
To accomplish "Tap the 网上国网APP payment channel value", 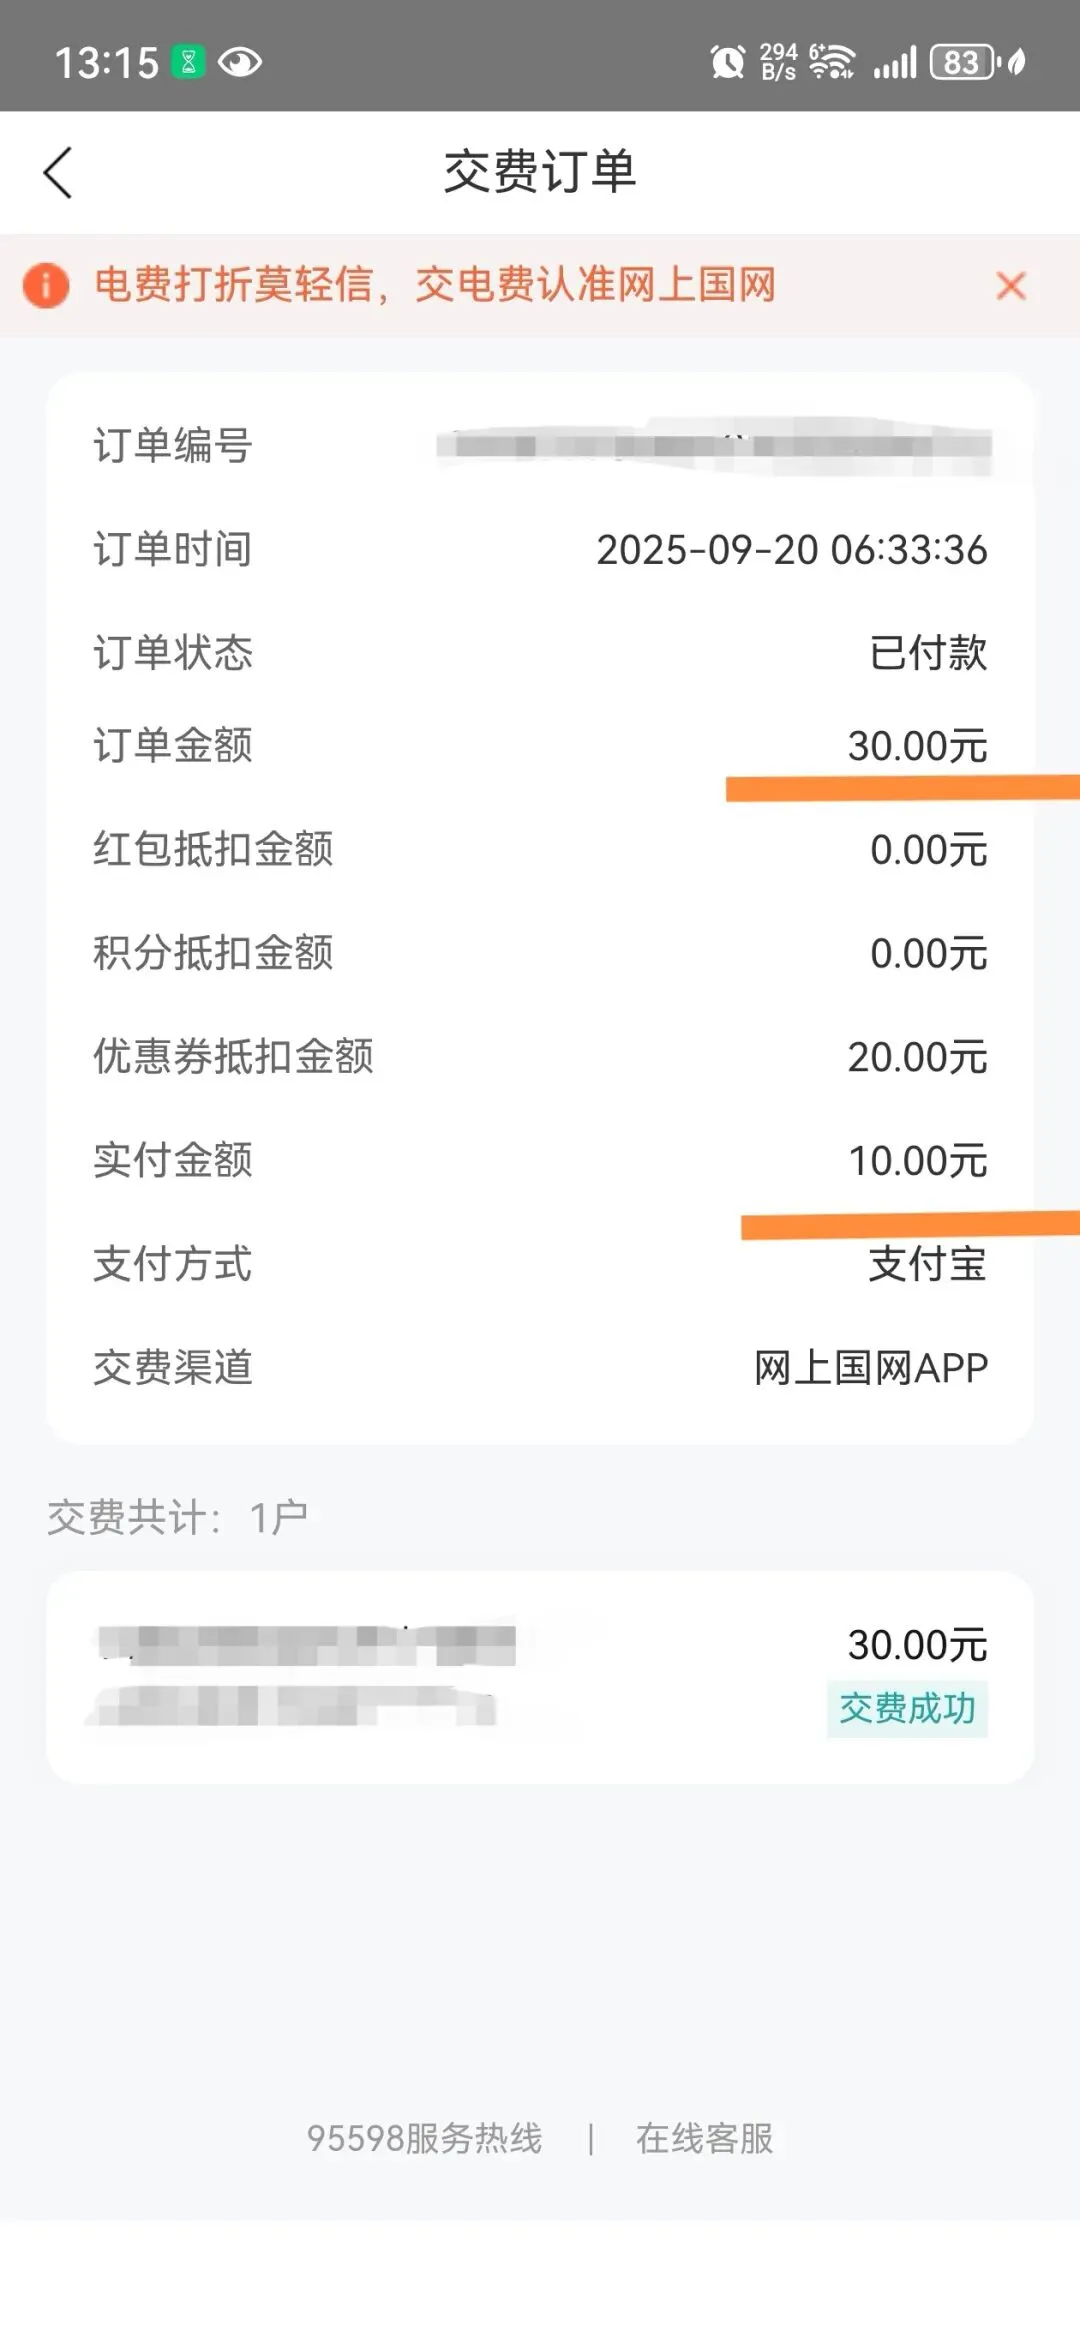I will [x=870, y=1368].
